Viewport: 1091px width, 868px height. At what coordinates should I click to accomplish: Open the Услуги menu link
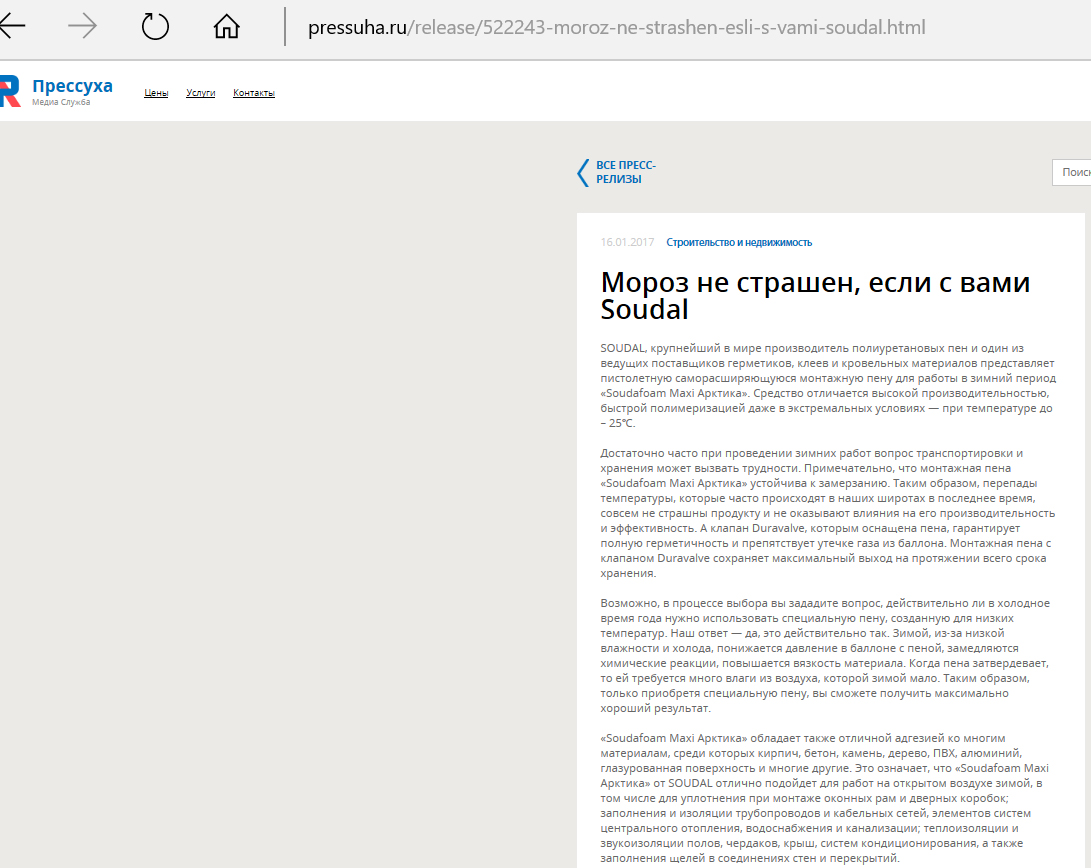[200, 93]
